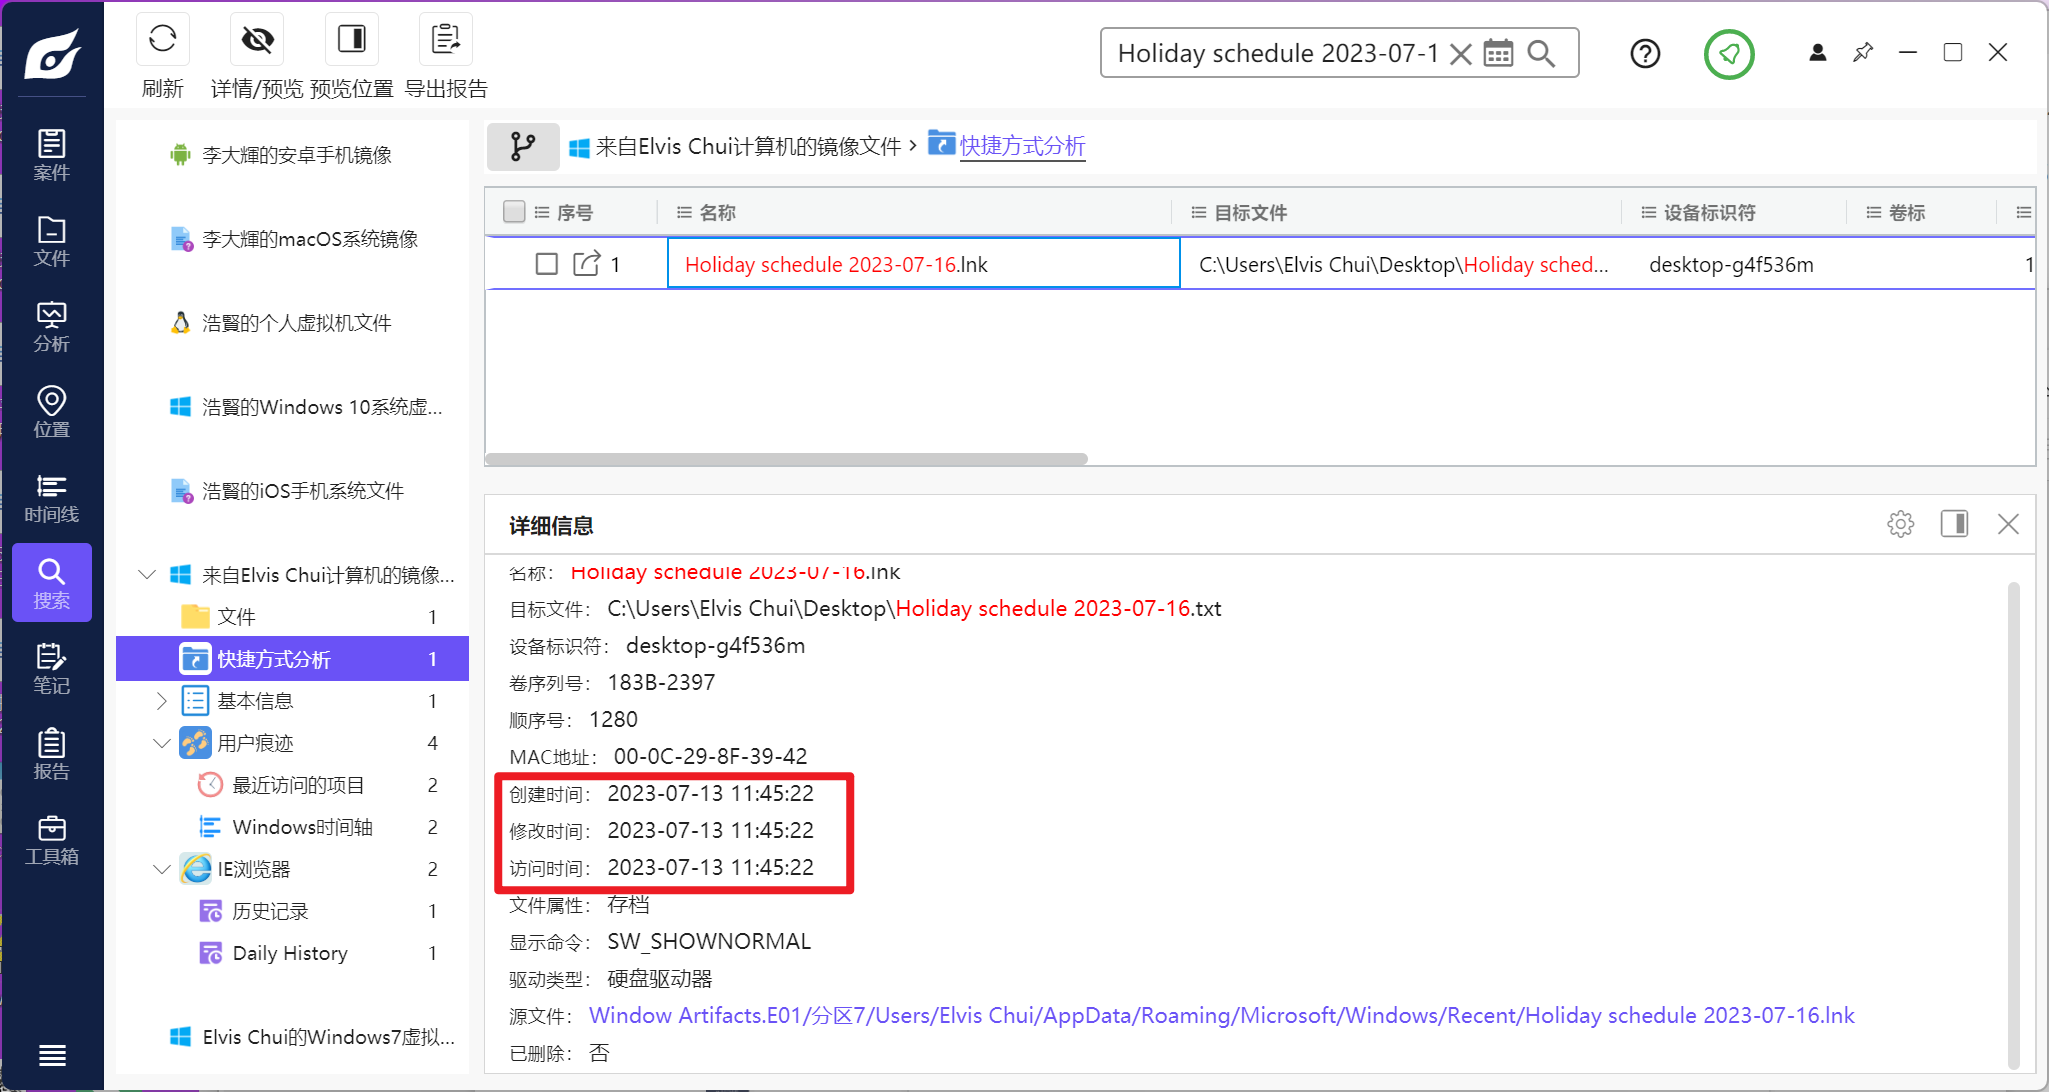Open the calendar date filter in the search box
The width and height of the screenshot is (2049, 1092).
pyautogui.click(x=1498, y=53)
